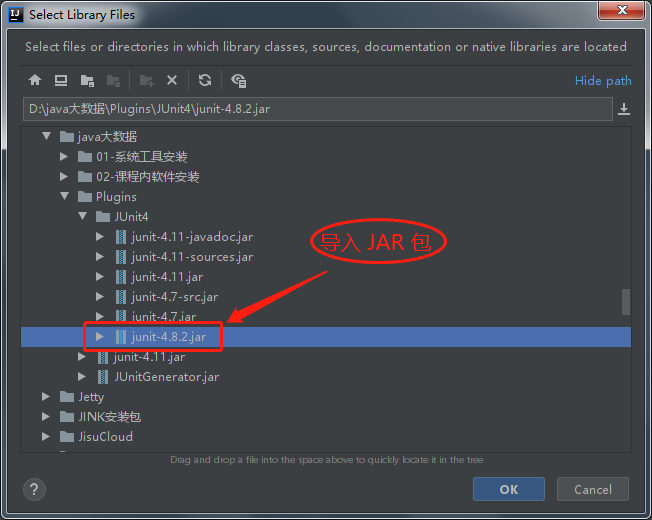Open the help question mark button

[34, 490]
